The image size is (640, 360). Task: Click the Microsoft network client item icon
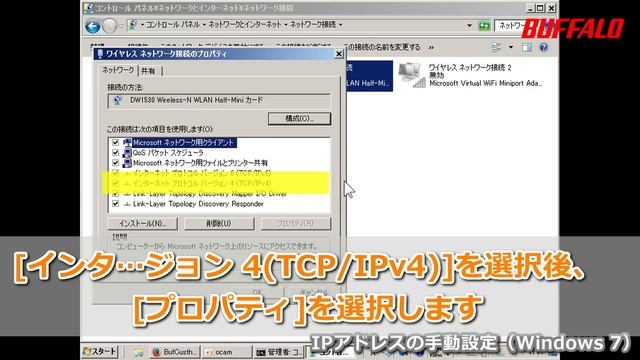point(127,142)
